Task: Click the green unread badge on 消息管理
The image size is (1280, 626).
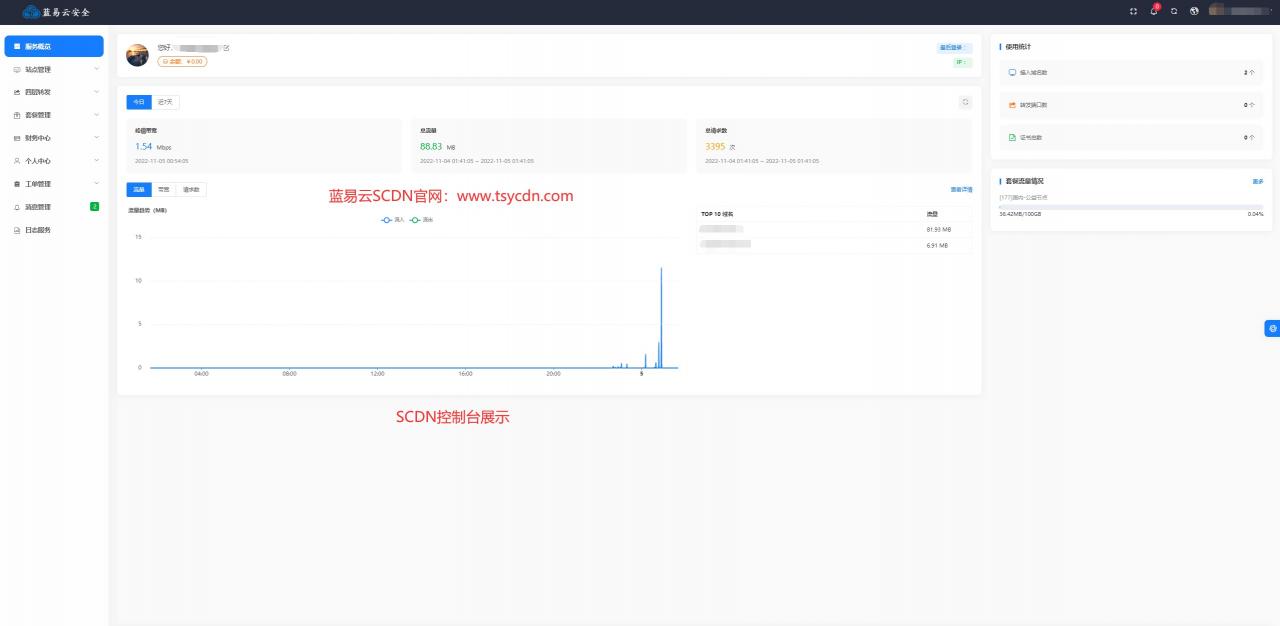Action: (x=95, y=207)
